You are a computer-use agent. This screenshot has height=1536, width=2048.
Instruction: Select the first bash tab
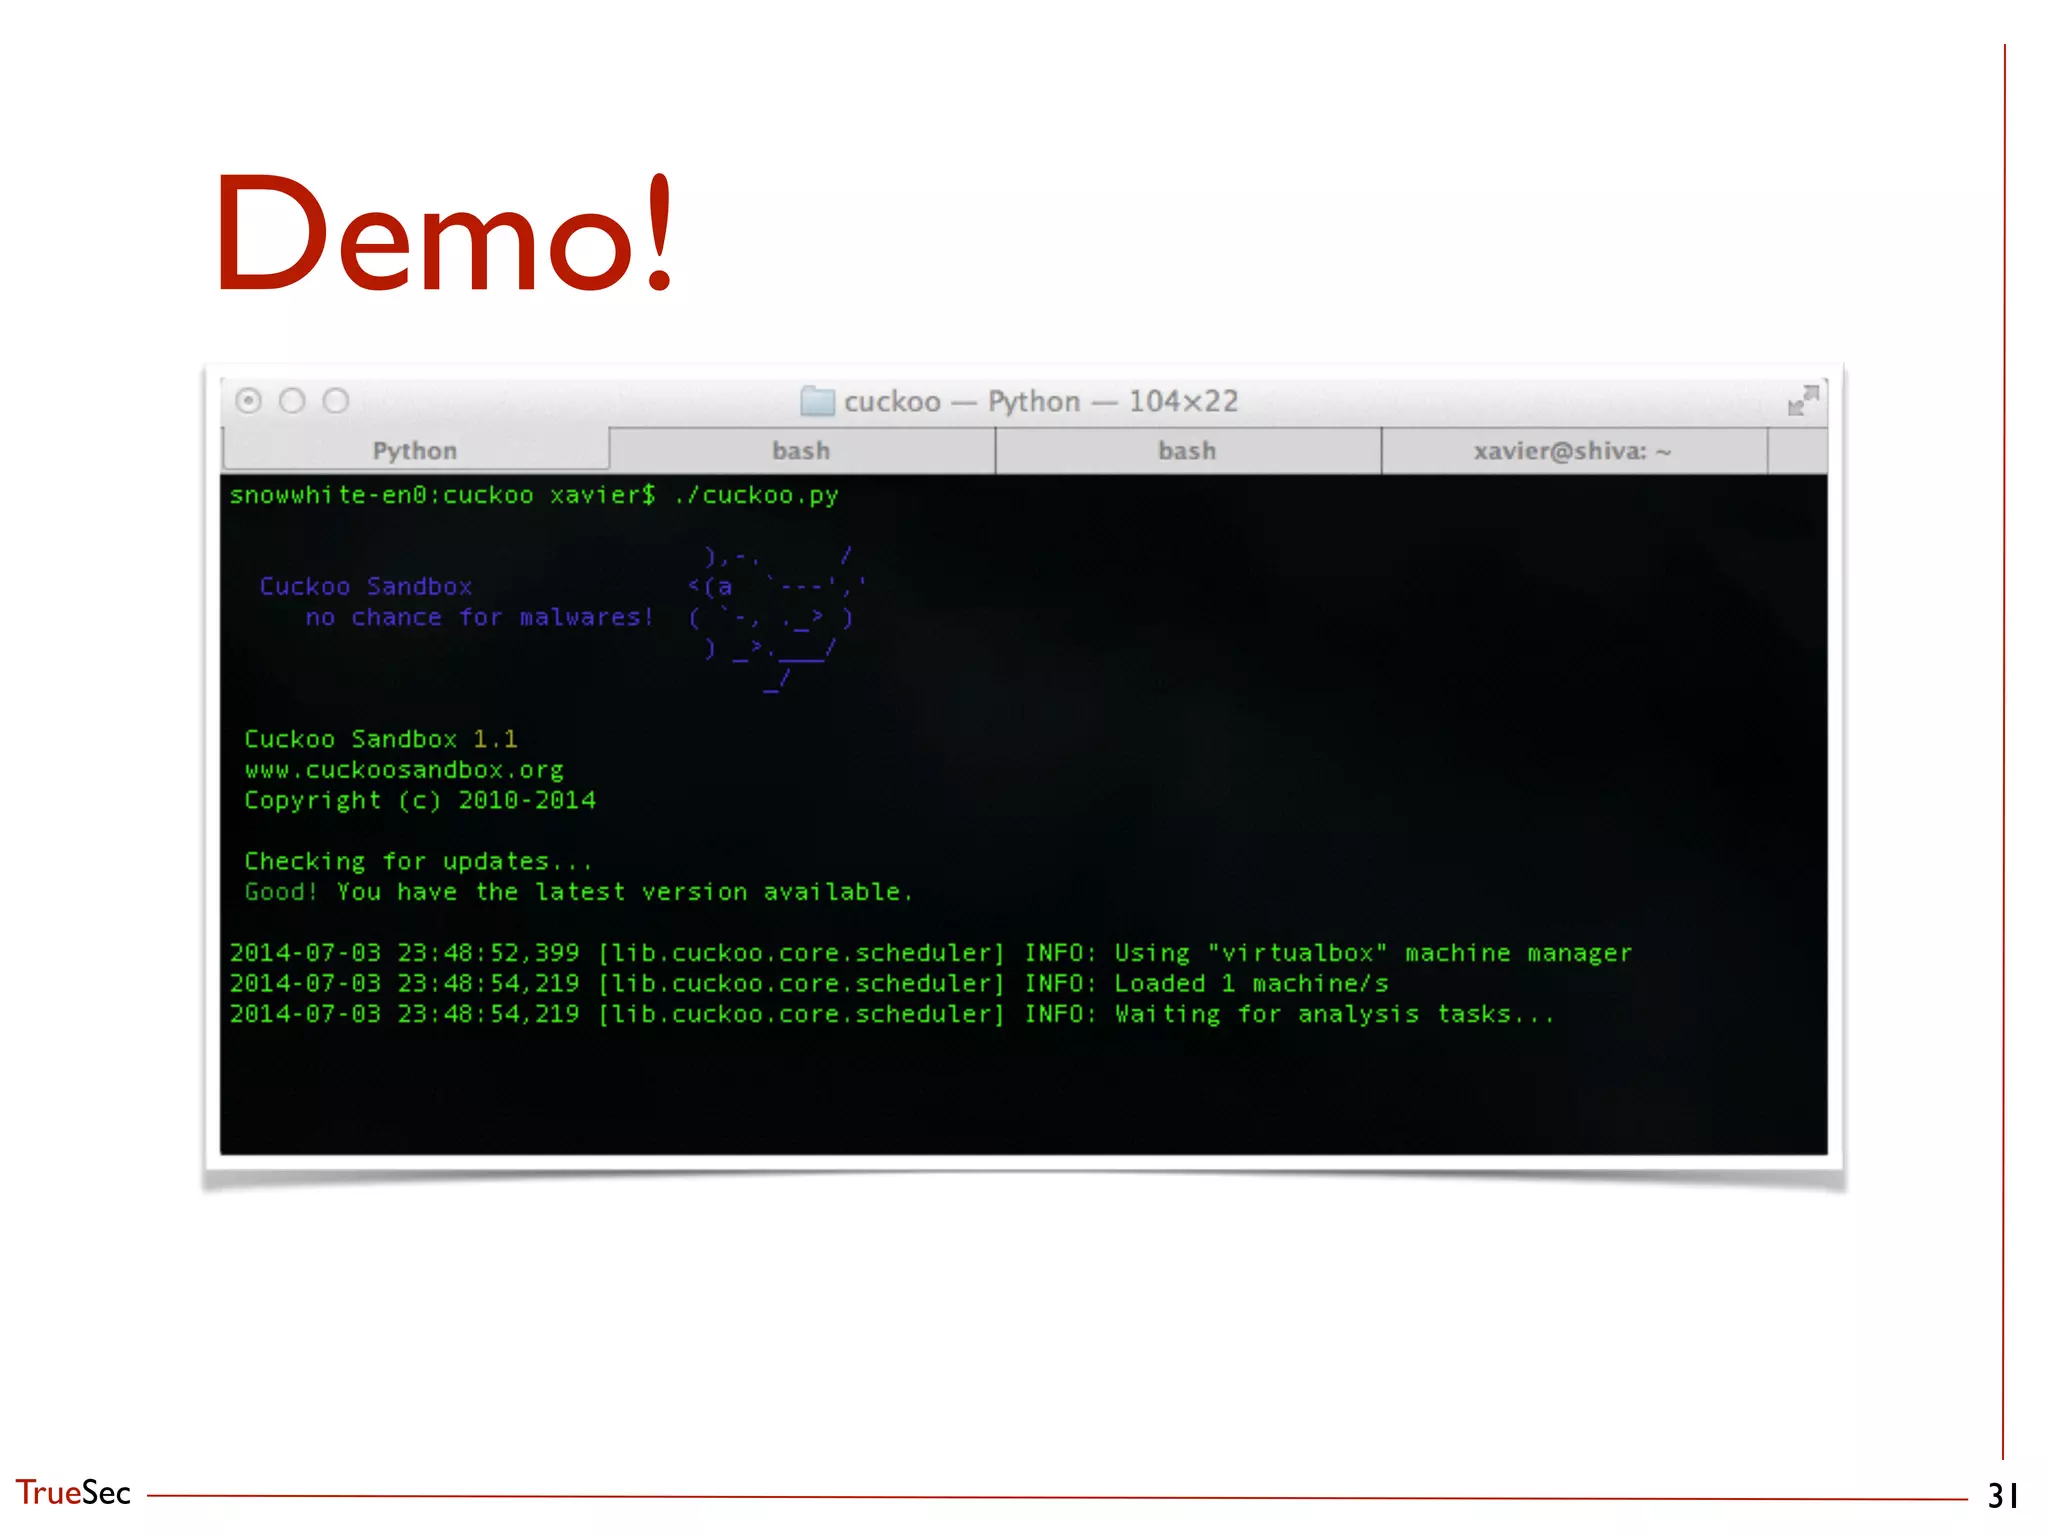(x=801, y=451)
